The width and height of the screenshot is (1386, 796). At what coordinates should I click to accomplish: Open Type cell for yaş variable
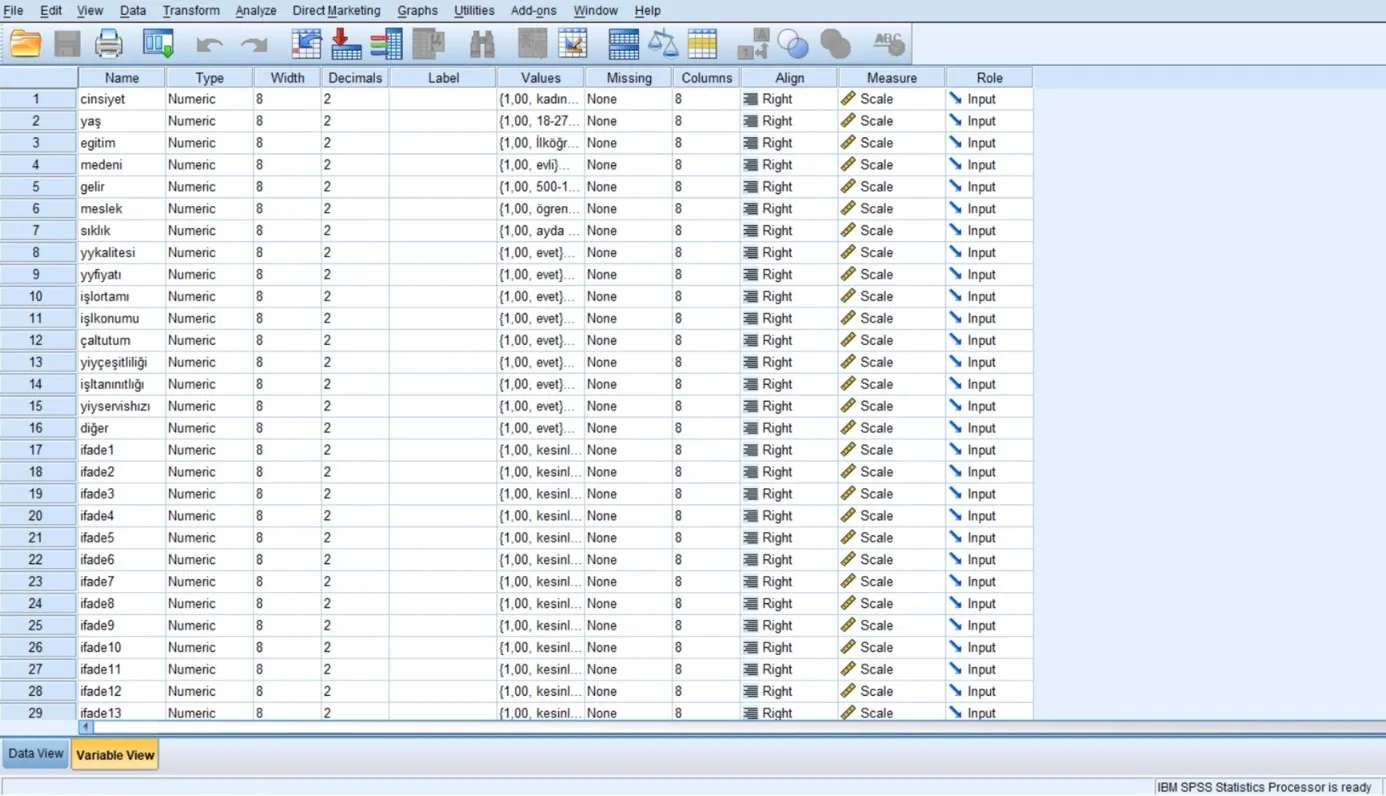pyautogui.click(x=209, y=121)
